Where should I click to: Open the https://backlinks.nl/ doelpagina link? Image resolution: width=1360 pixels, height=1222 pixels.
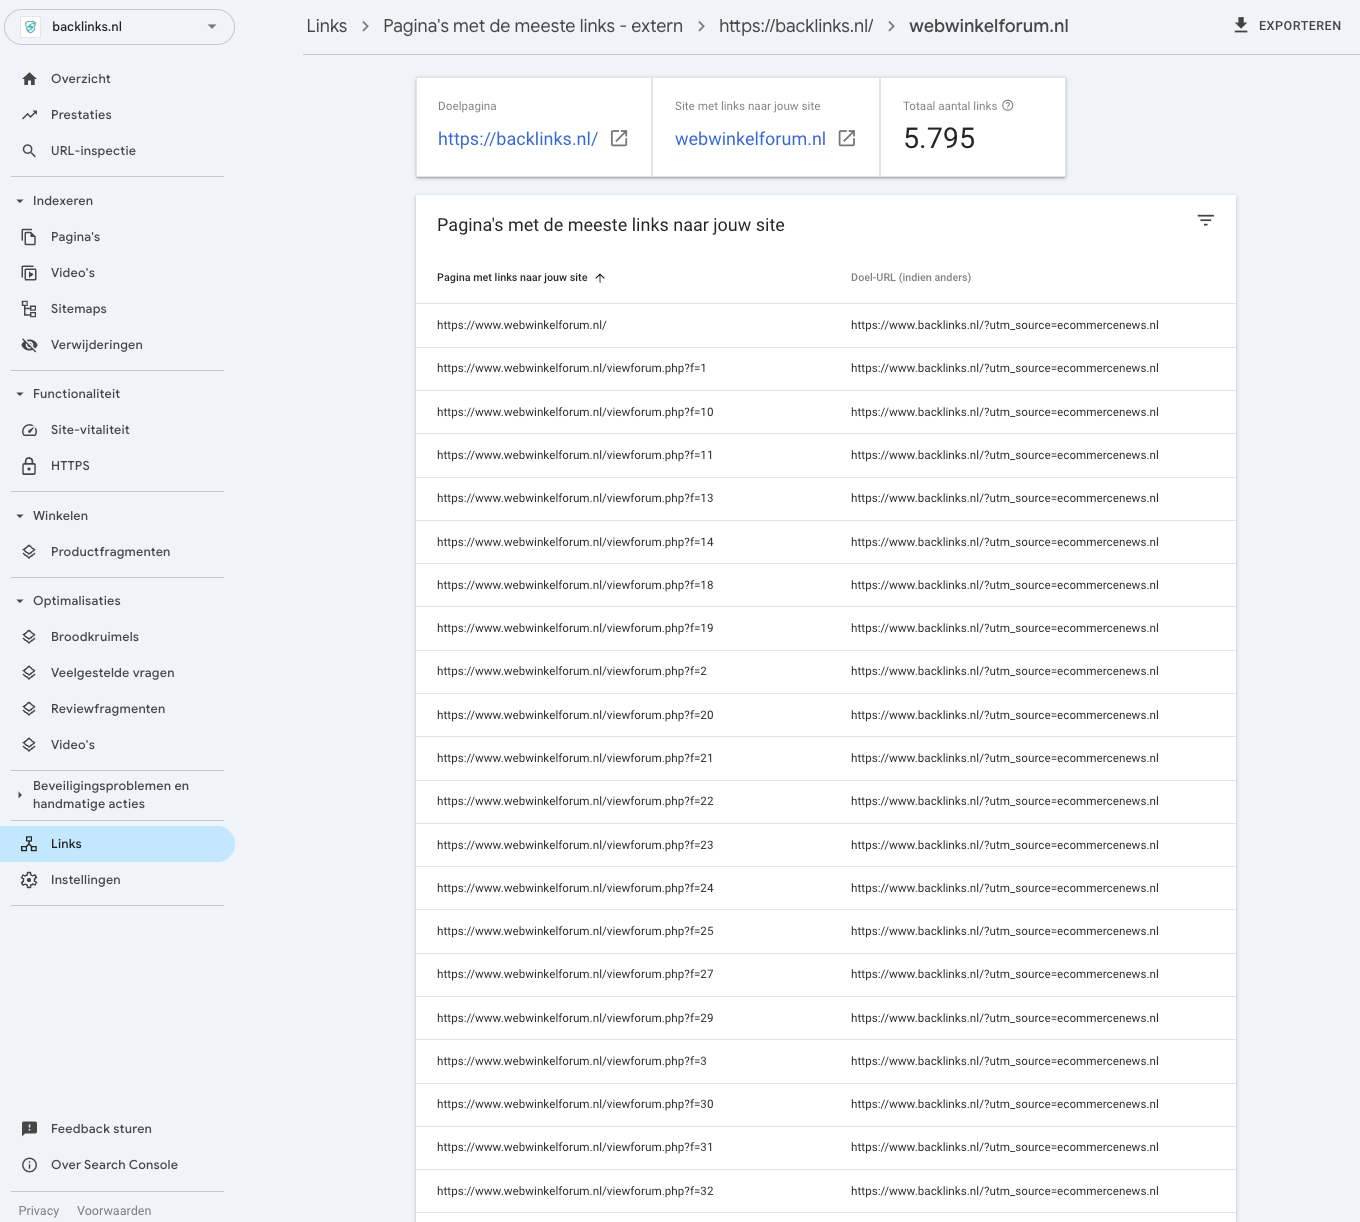[517, 139]
